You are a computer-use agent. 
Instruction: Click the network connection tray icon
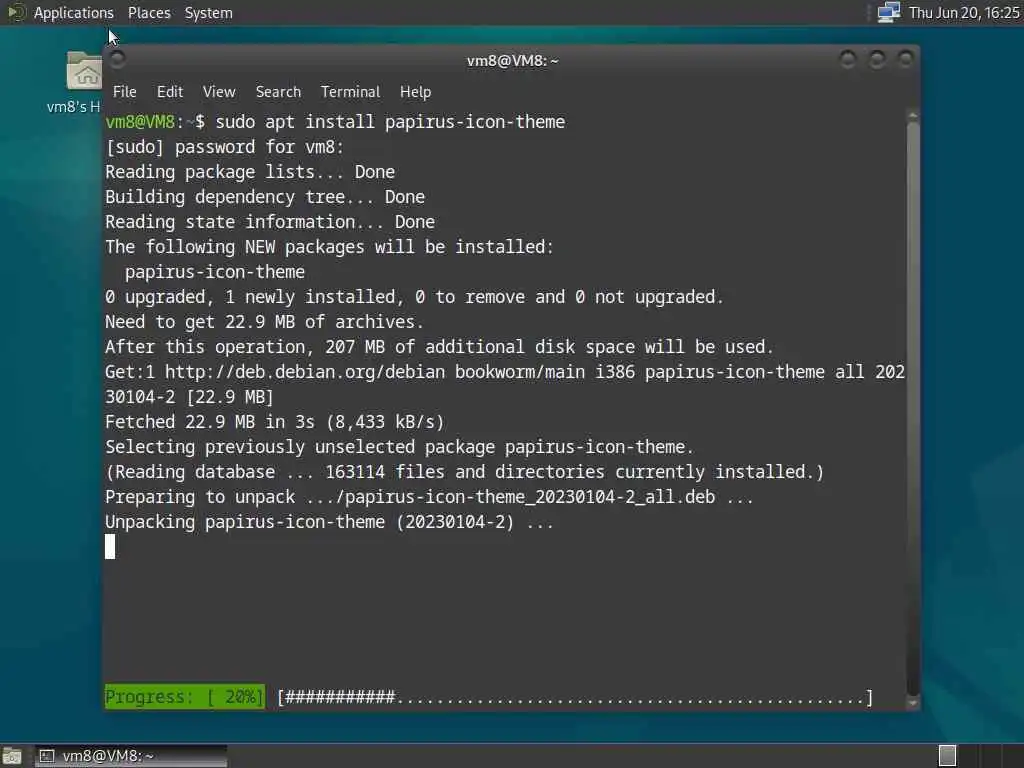click(888, 12)
